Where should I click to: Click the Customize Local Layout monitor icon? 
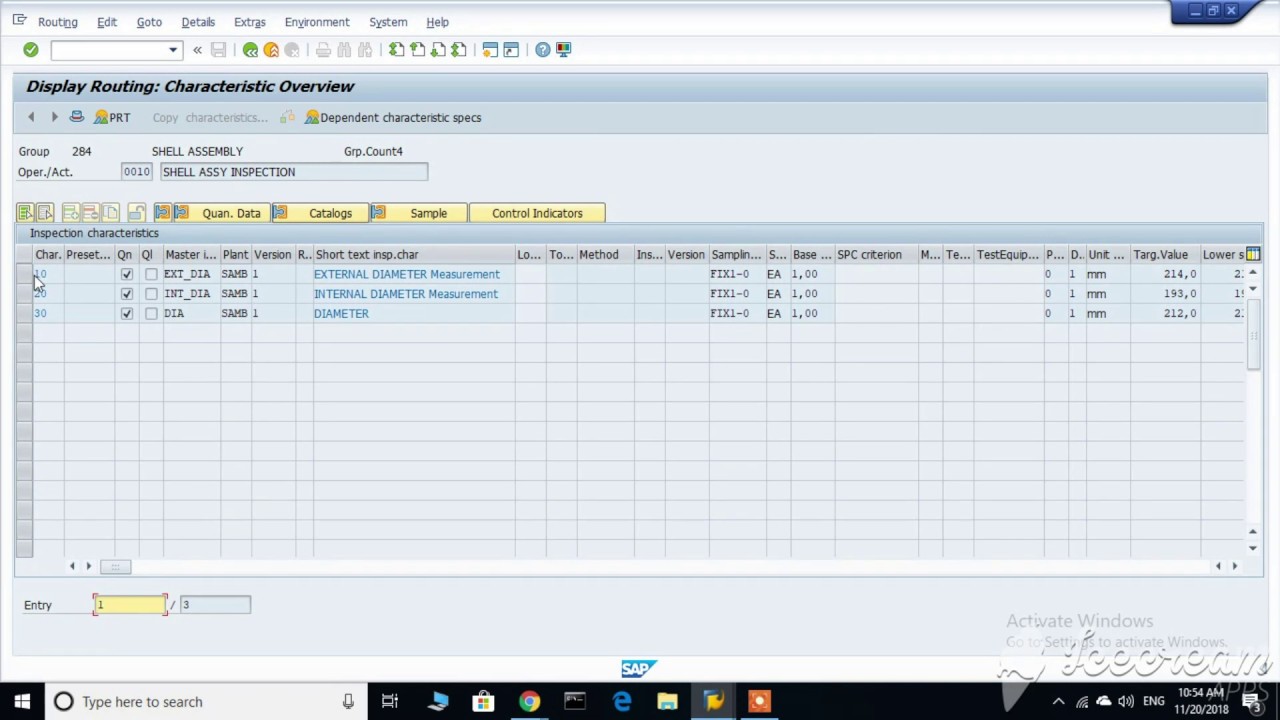563,50
